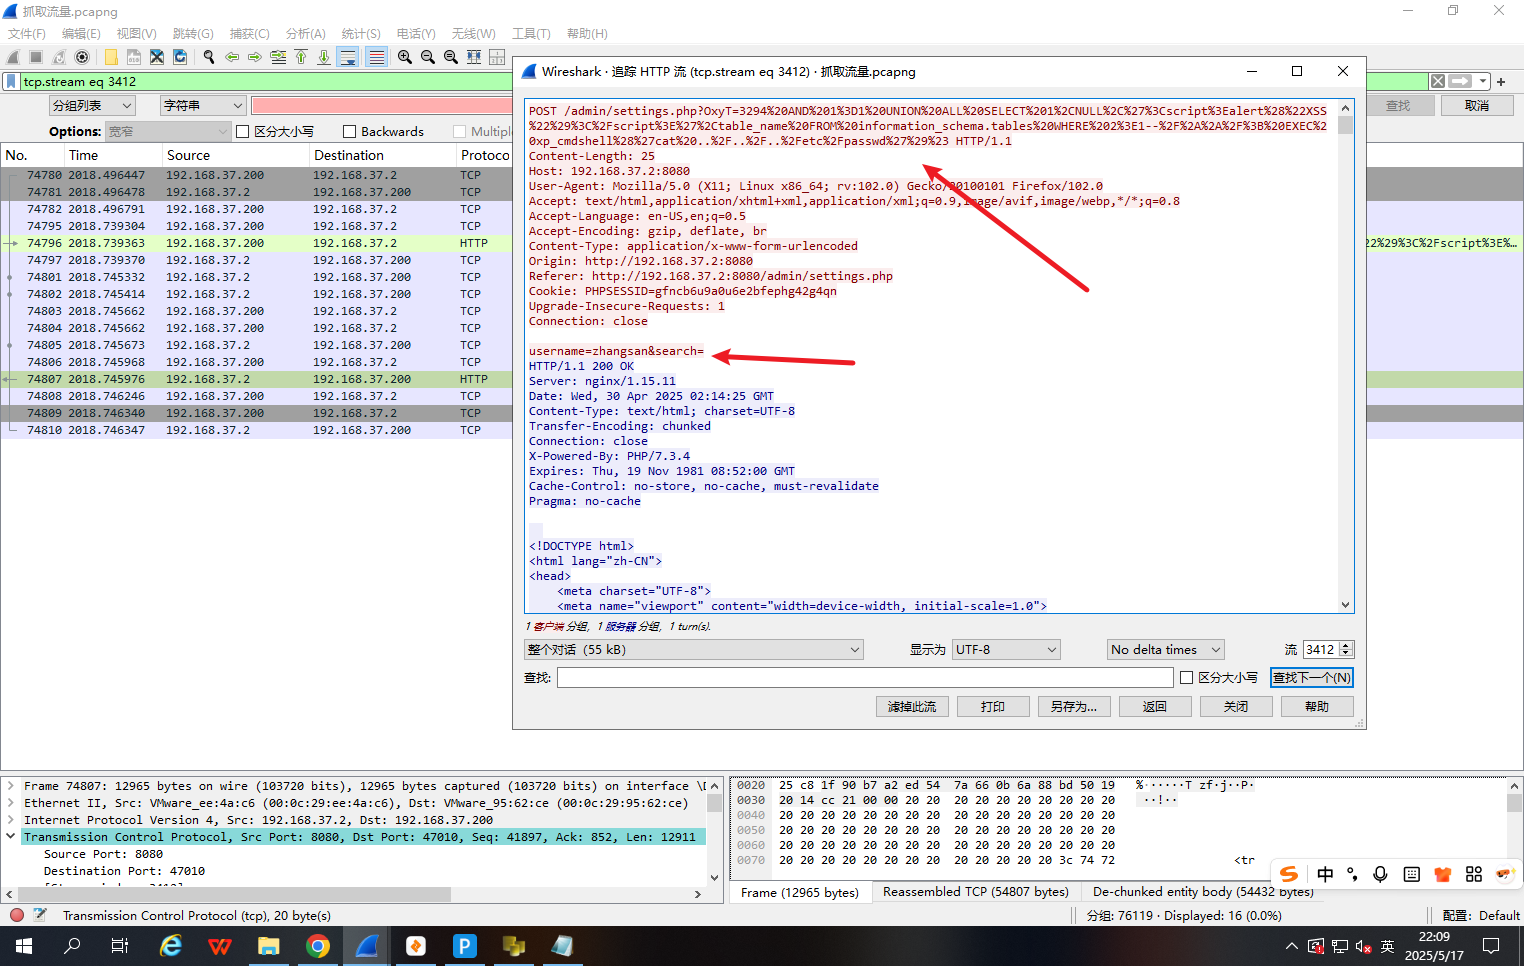1524x966 pixels.
Task: Zoom out on main window text
Action: point(428,57)
